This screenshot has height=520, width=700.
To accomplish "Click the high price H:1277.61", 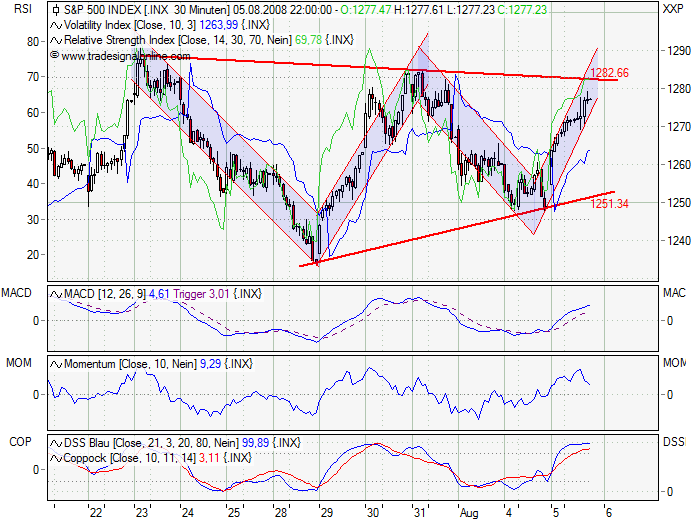I will (x=419, y=10).
